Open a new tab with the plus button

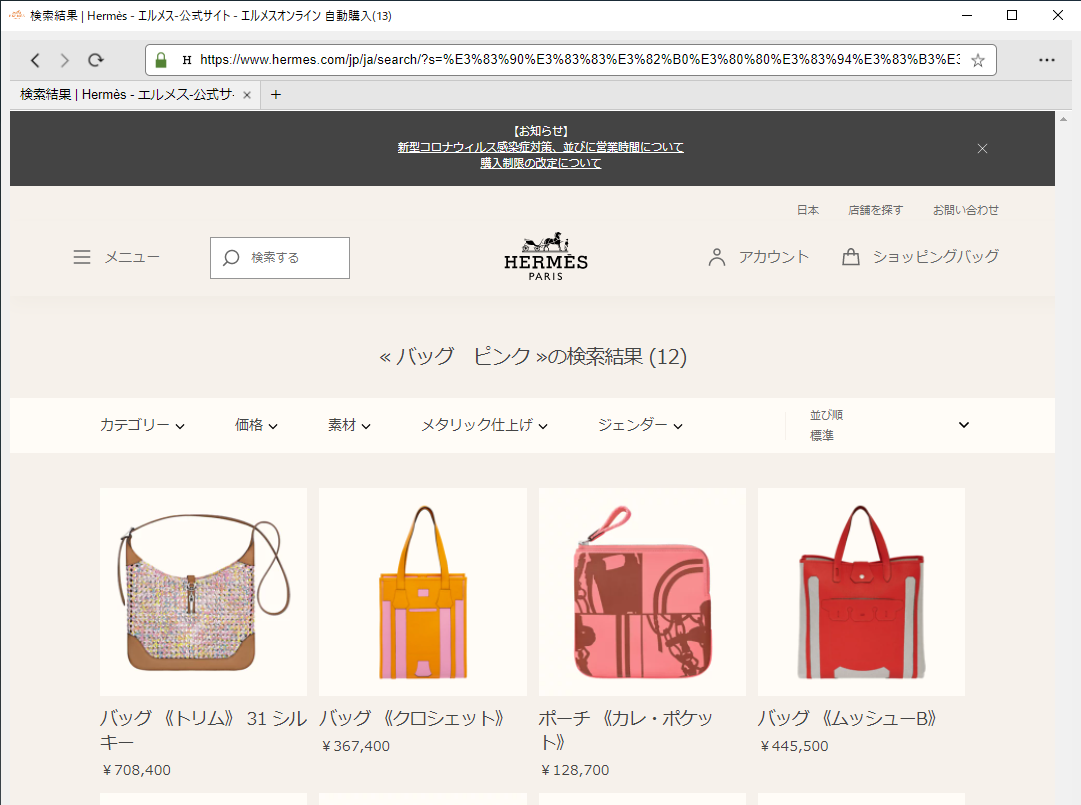pyautogui.click(x=276, y=94)
